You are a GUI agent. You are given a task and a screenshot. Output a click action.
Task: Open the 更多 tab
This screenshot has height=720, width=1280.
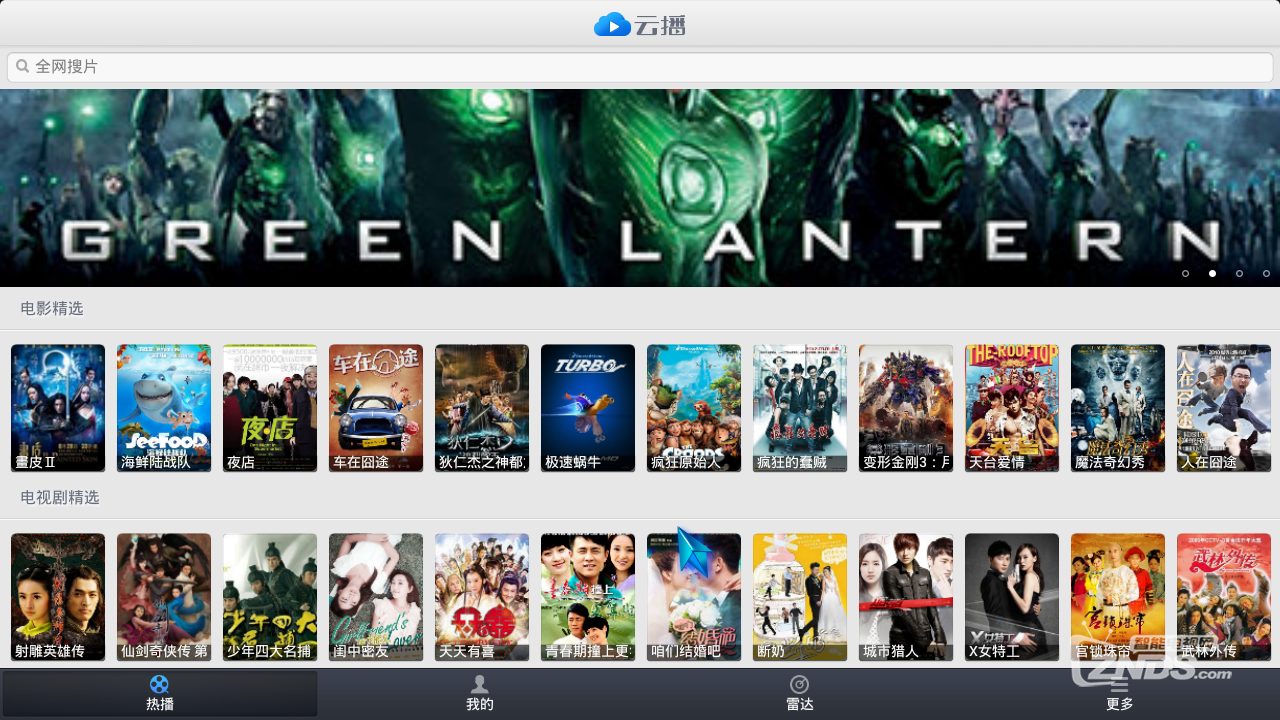[1120, 693]
